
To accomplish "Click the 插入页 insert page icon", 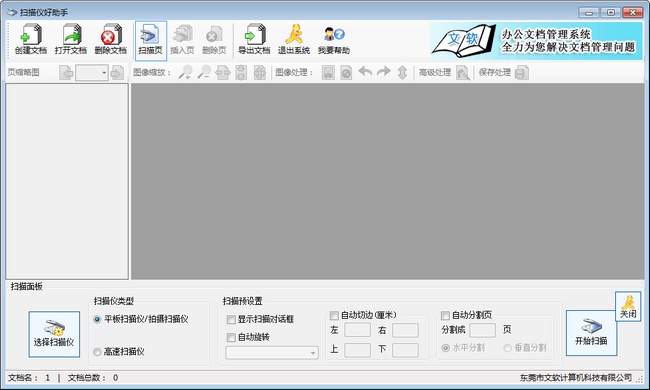I will click(x=182, y=40).
